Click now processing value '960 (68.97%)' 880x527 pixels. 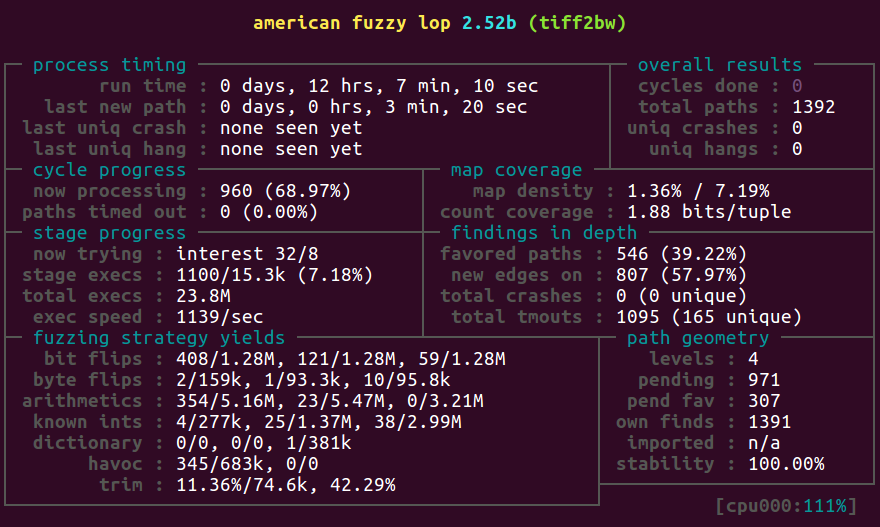286,191
